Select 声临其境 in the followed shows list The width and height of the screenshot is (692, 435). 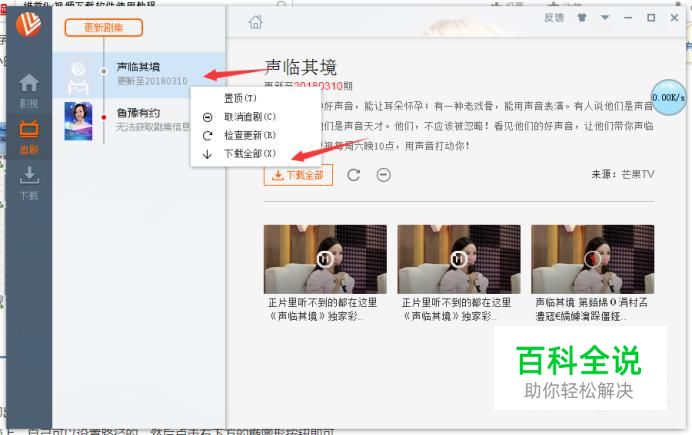139,75
